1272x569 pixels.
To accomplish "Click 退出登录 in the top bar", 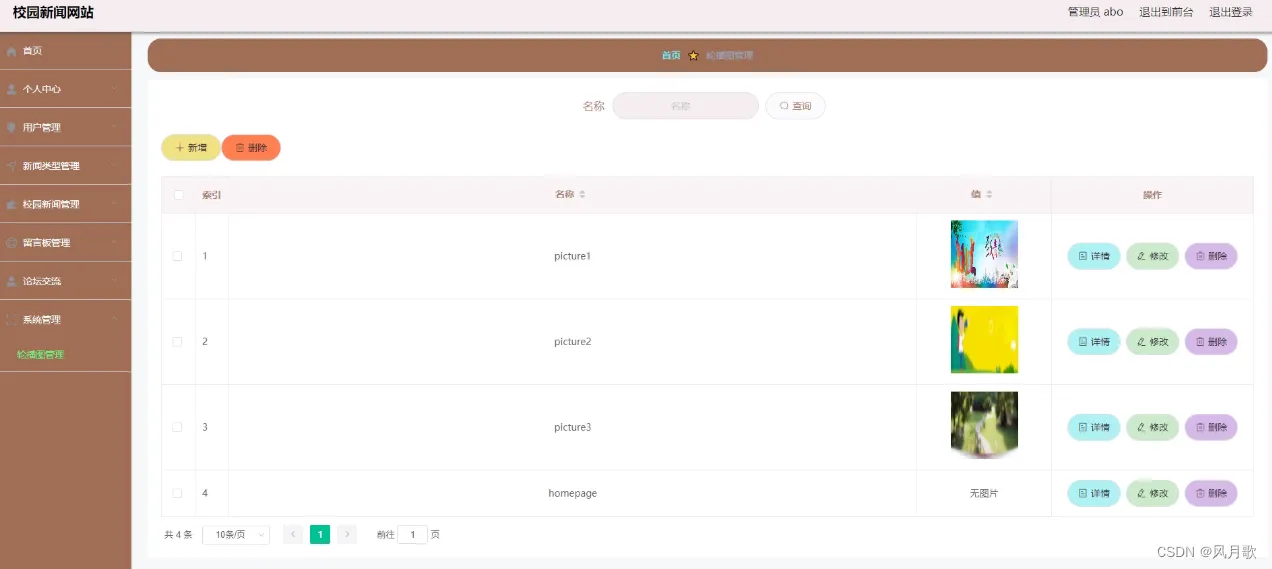I will click(x=1231, y=12).
